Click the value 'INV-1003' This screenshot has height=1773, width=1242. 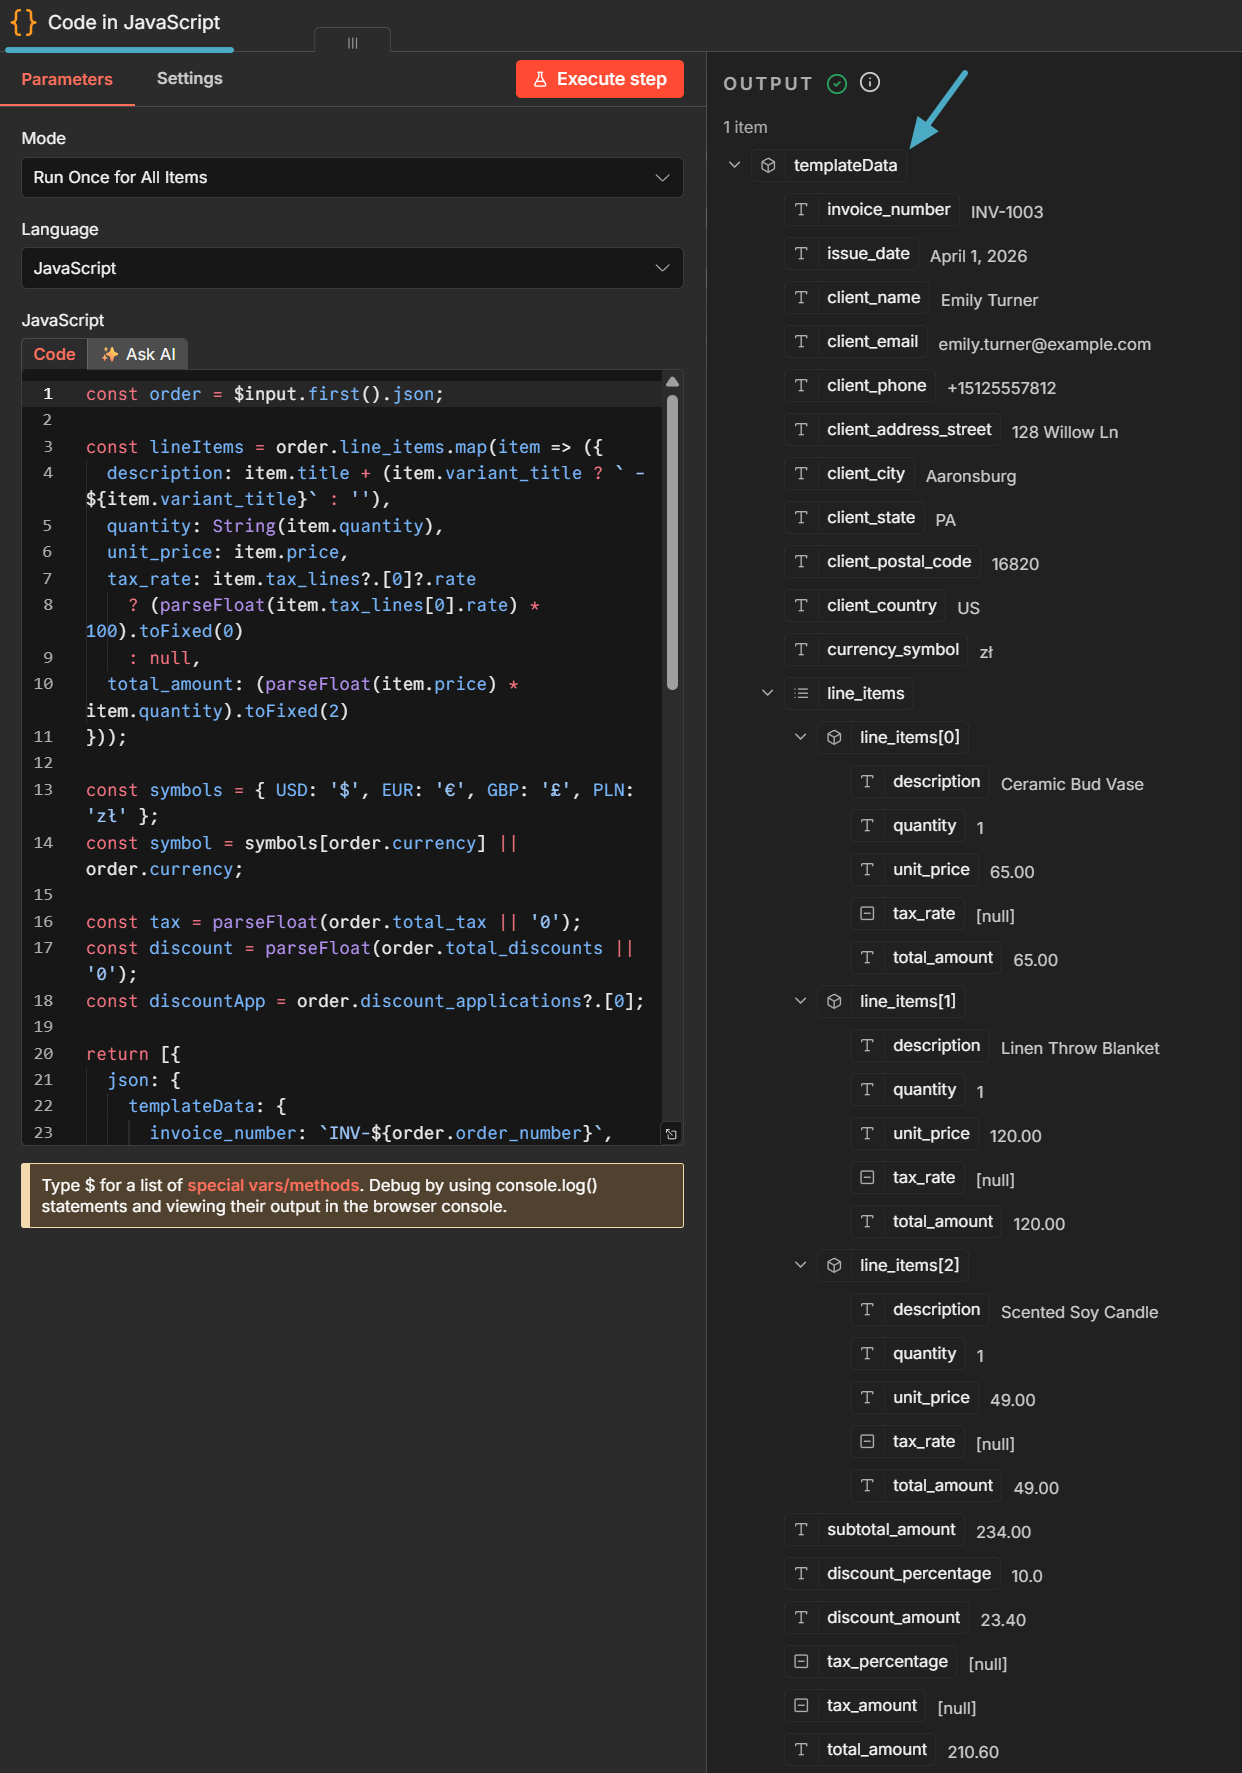pyautogui.click(x=1007, y=212)
